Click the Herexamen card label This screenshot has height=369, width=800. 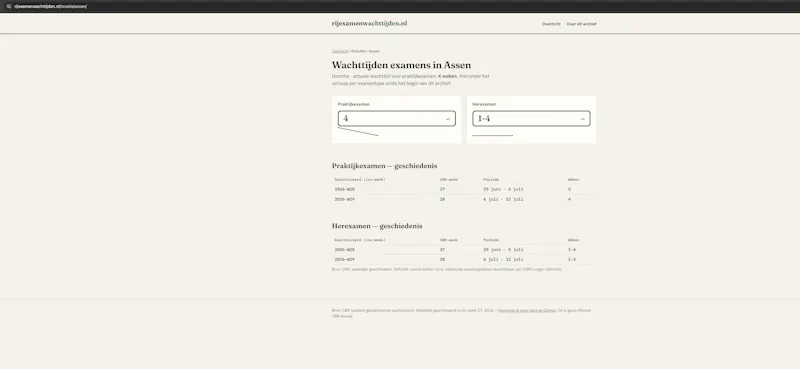[484, 104]
